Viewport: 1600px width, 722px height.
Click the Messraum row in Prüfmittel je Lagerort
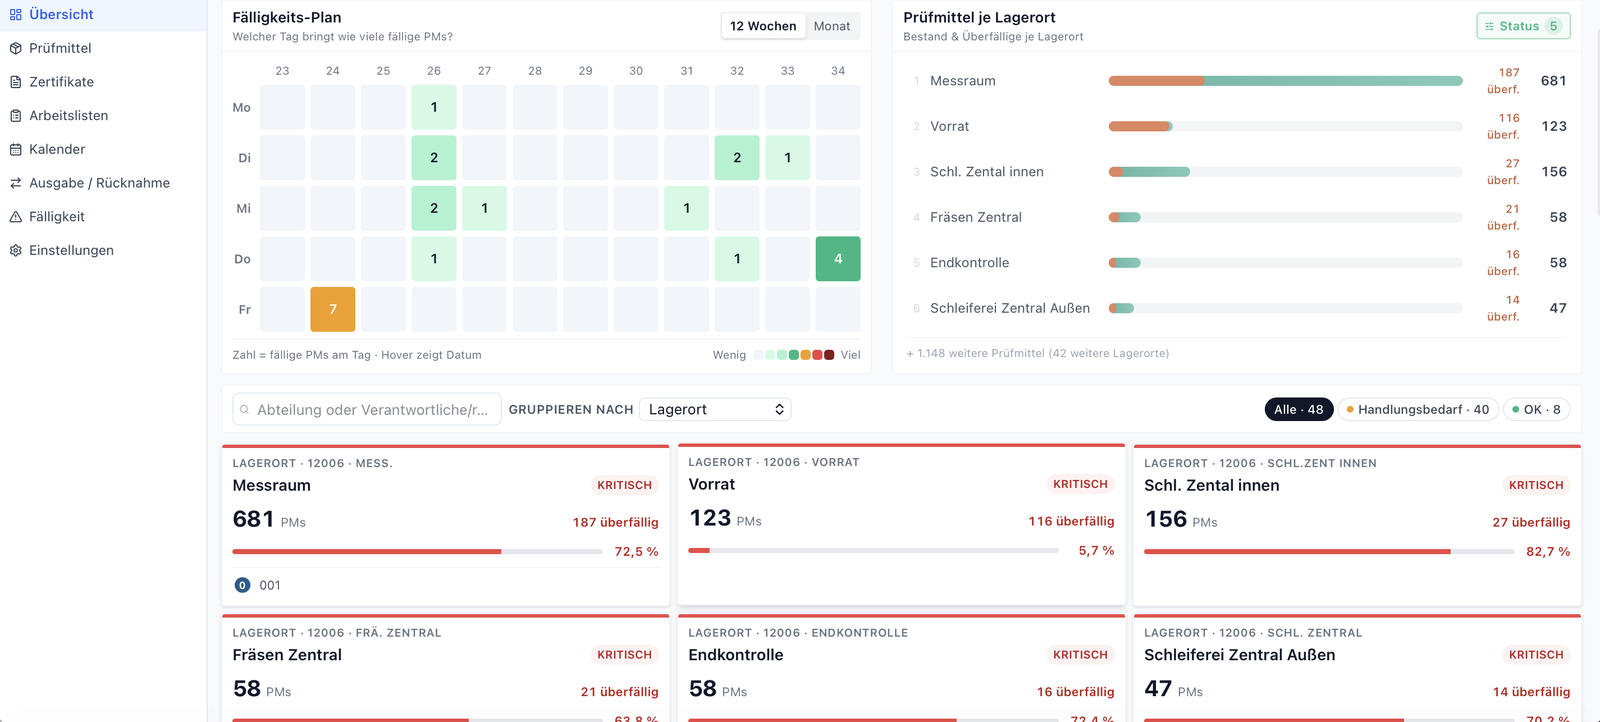pos(1238,81)
